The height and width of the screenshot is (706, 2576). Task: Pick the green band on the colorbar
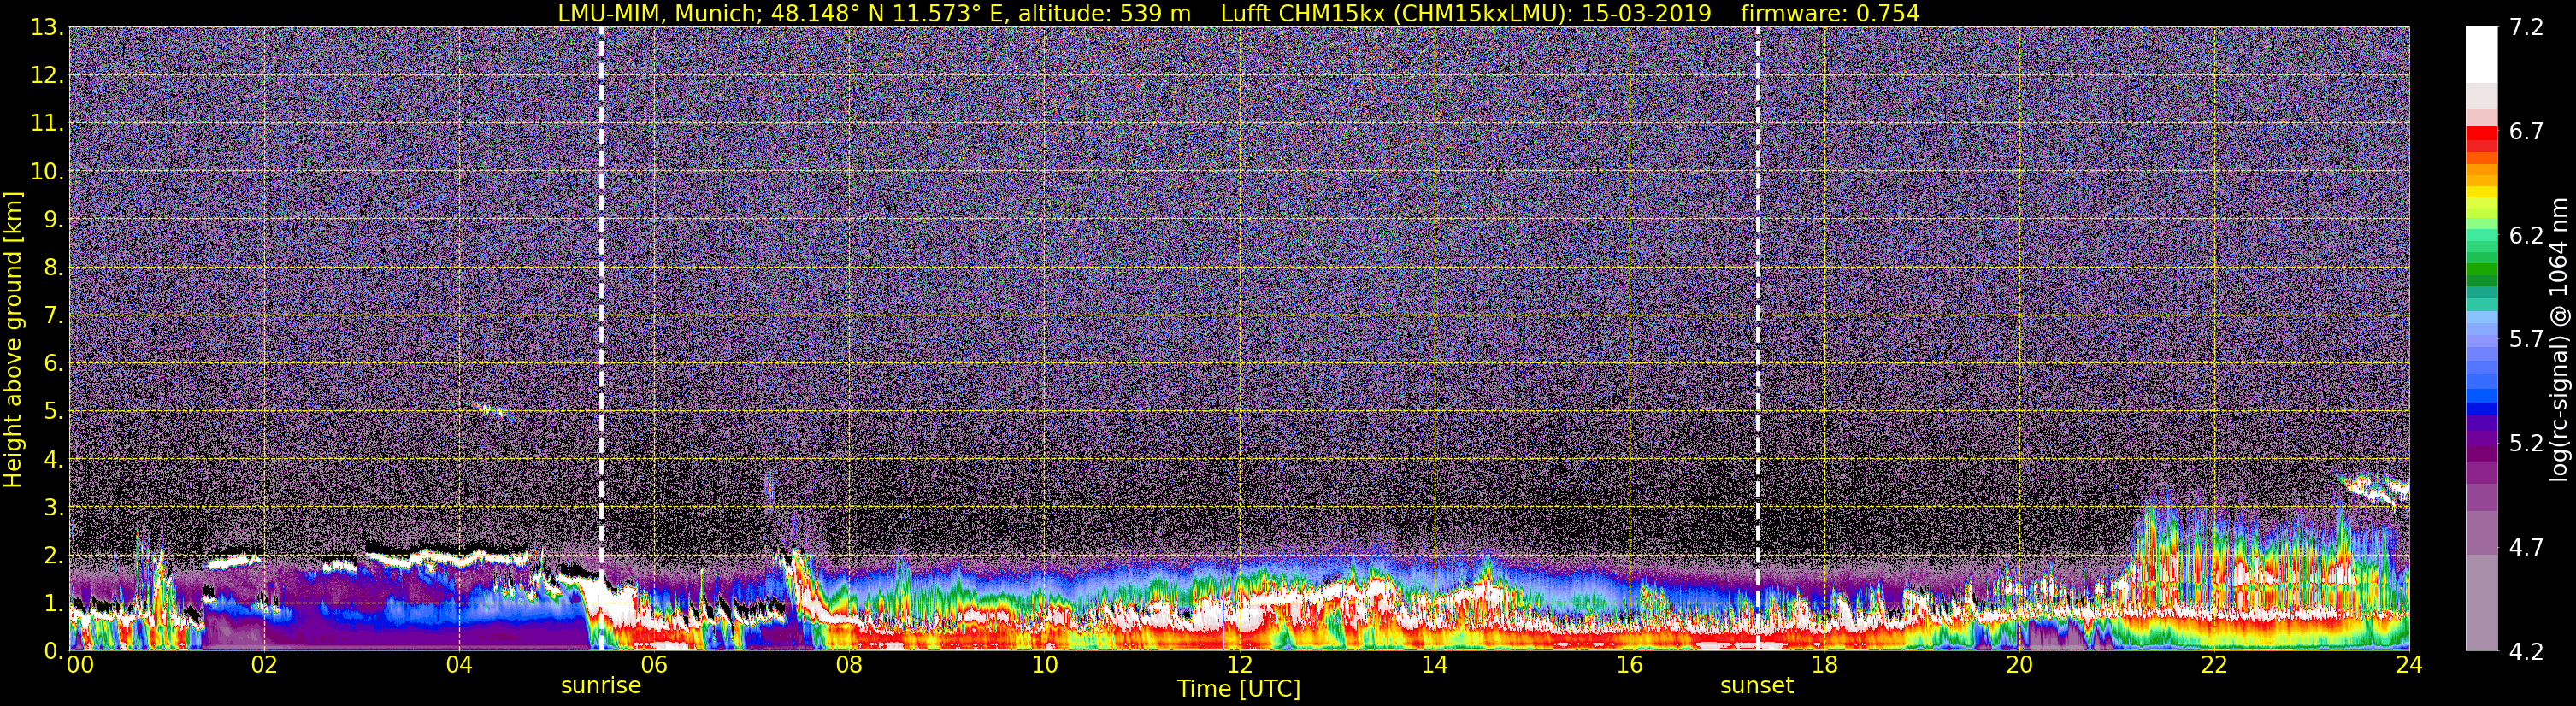click(2482, 270)
